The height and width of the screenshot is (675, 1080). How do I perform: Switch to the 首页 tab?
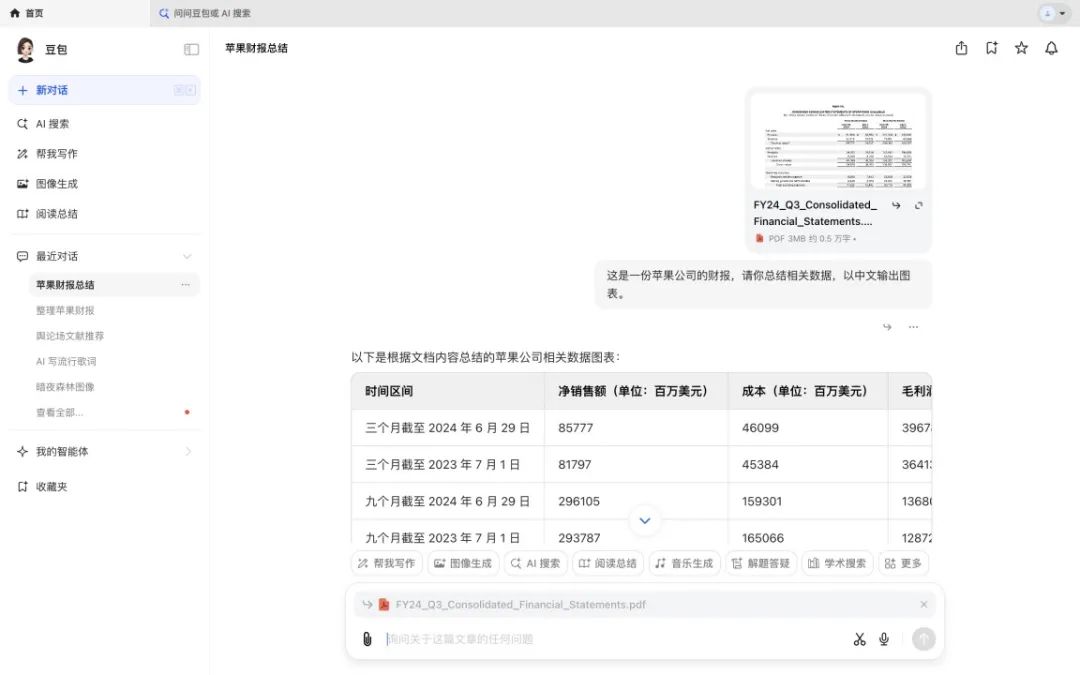27,13
